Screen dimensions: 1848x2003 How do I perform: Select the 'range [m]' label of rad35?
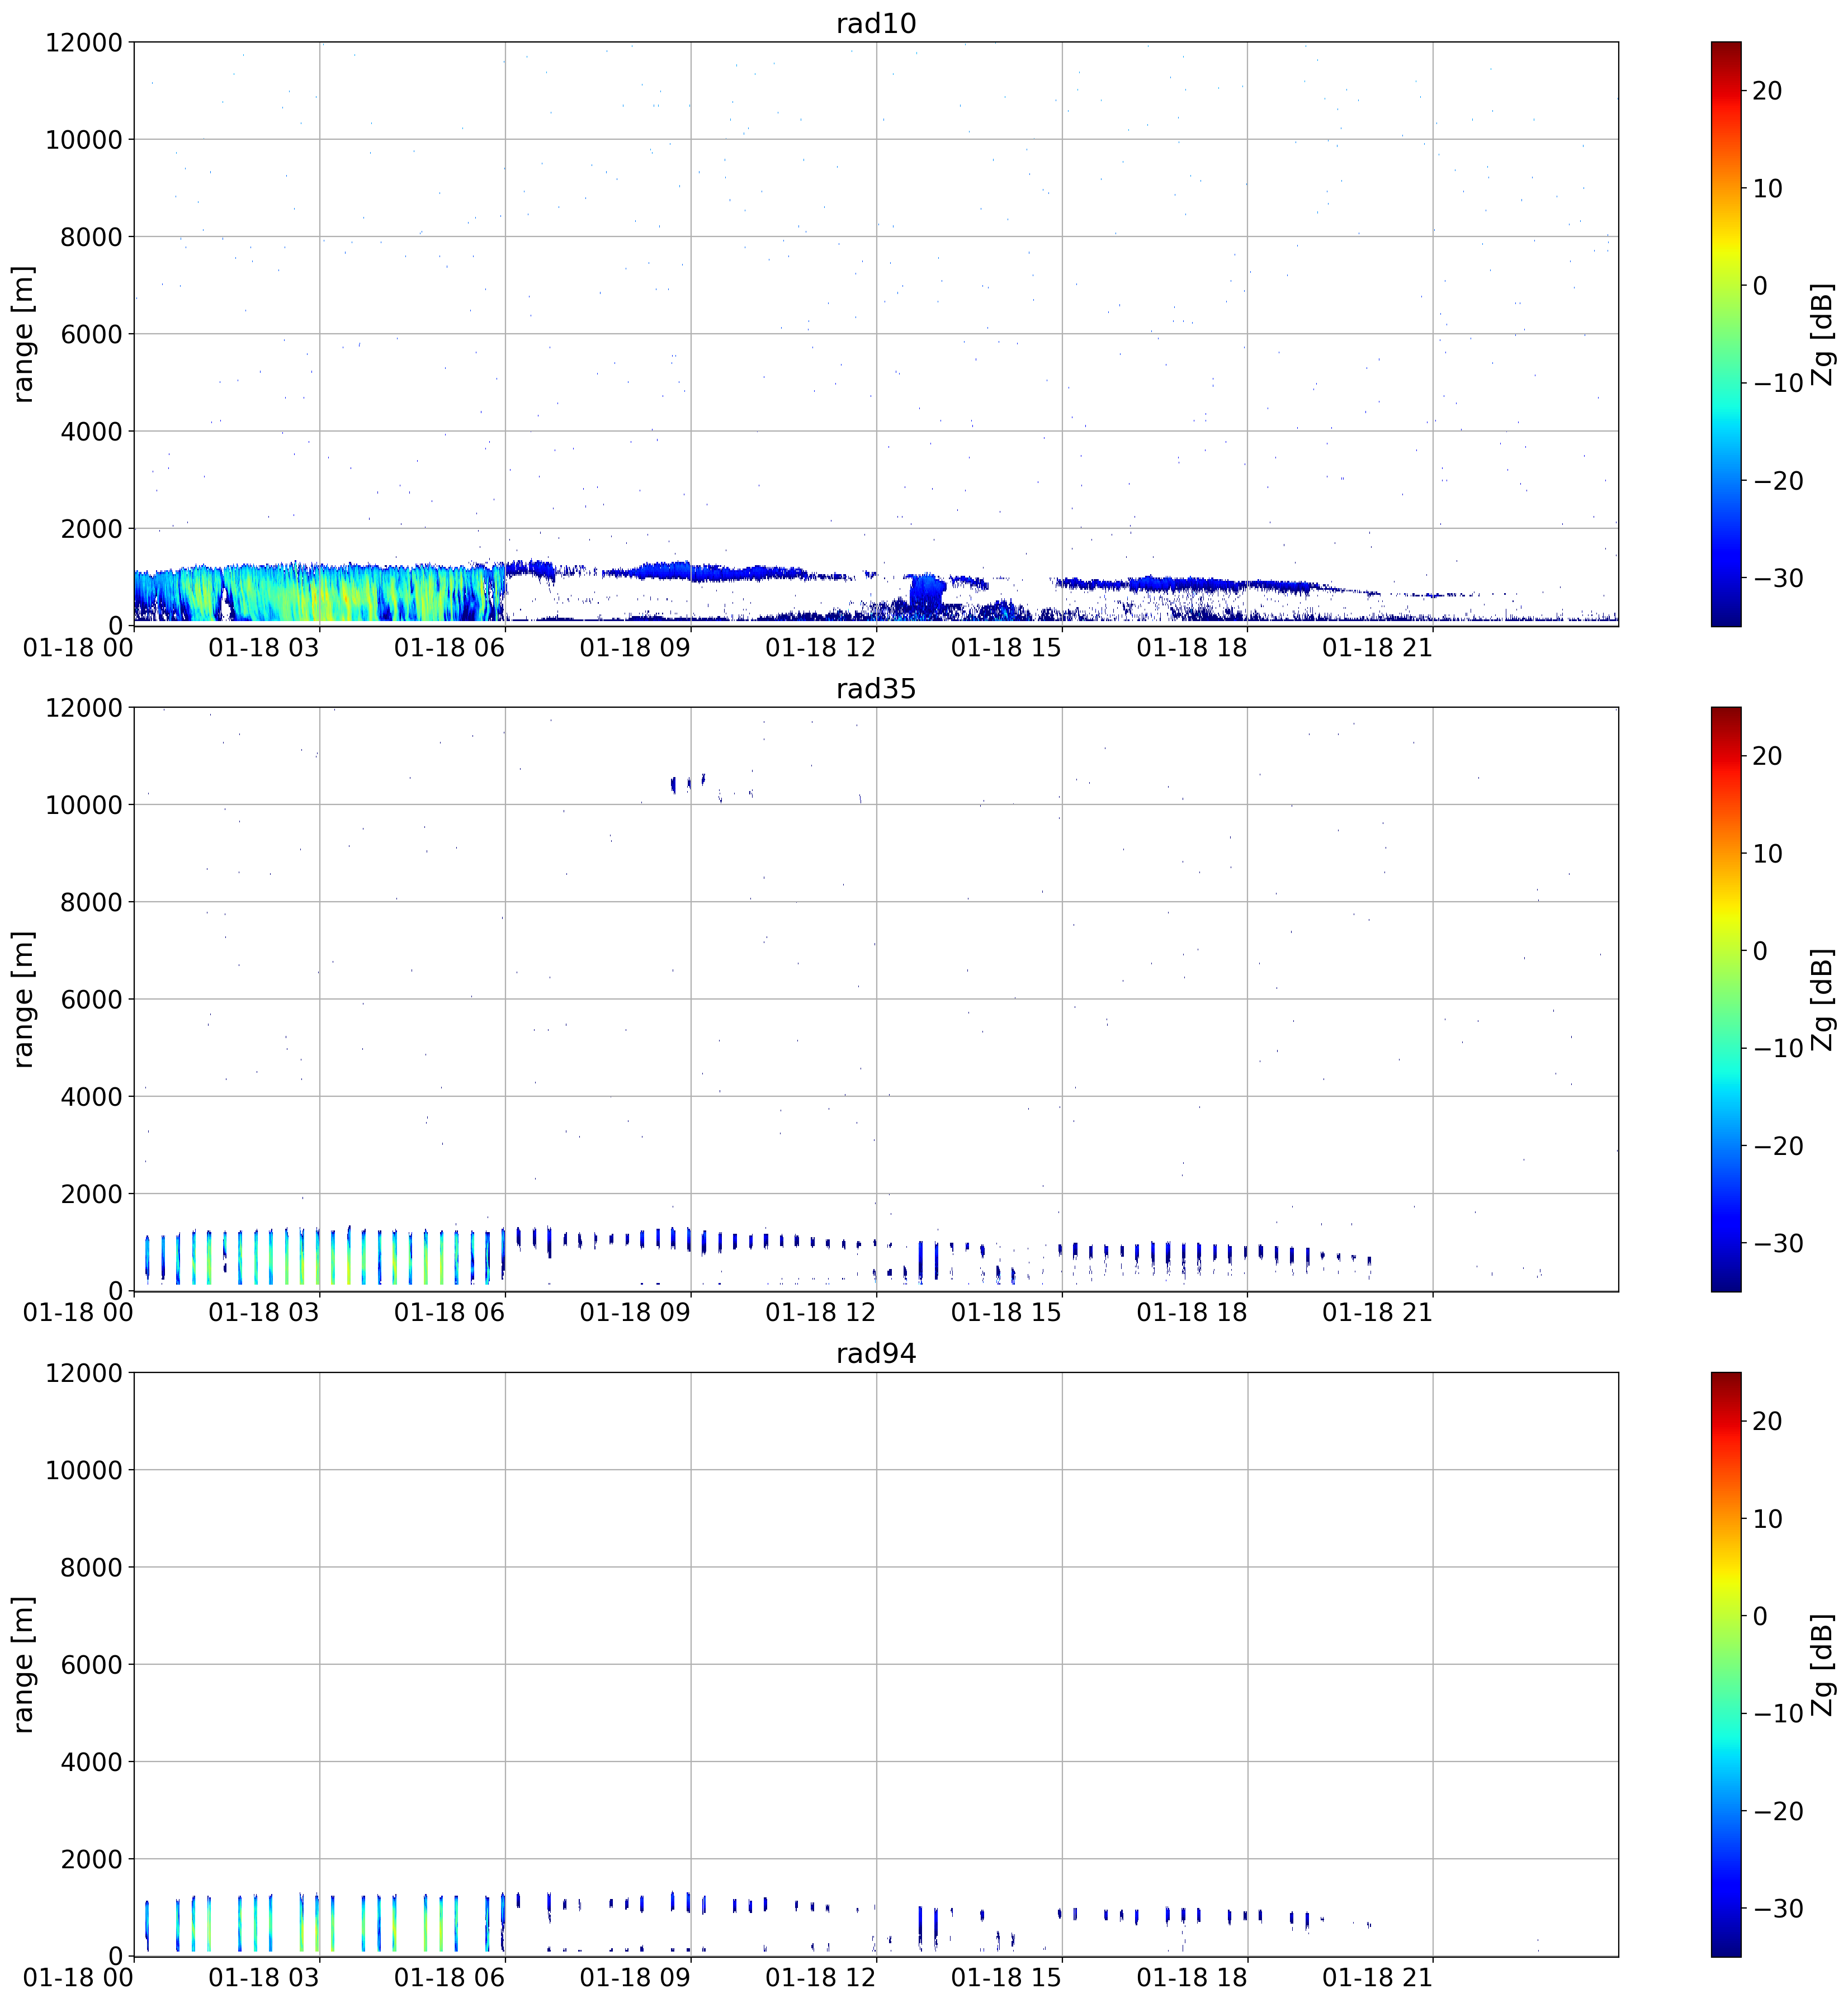coord(24,999)
